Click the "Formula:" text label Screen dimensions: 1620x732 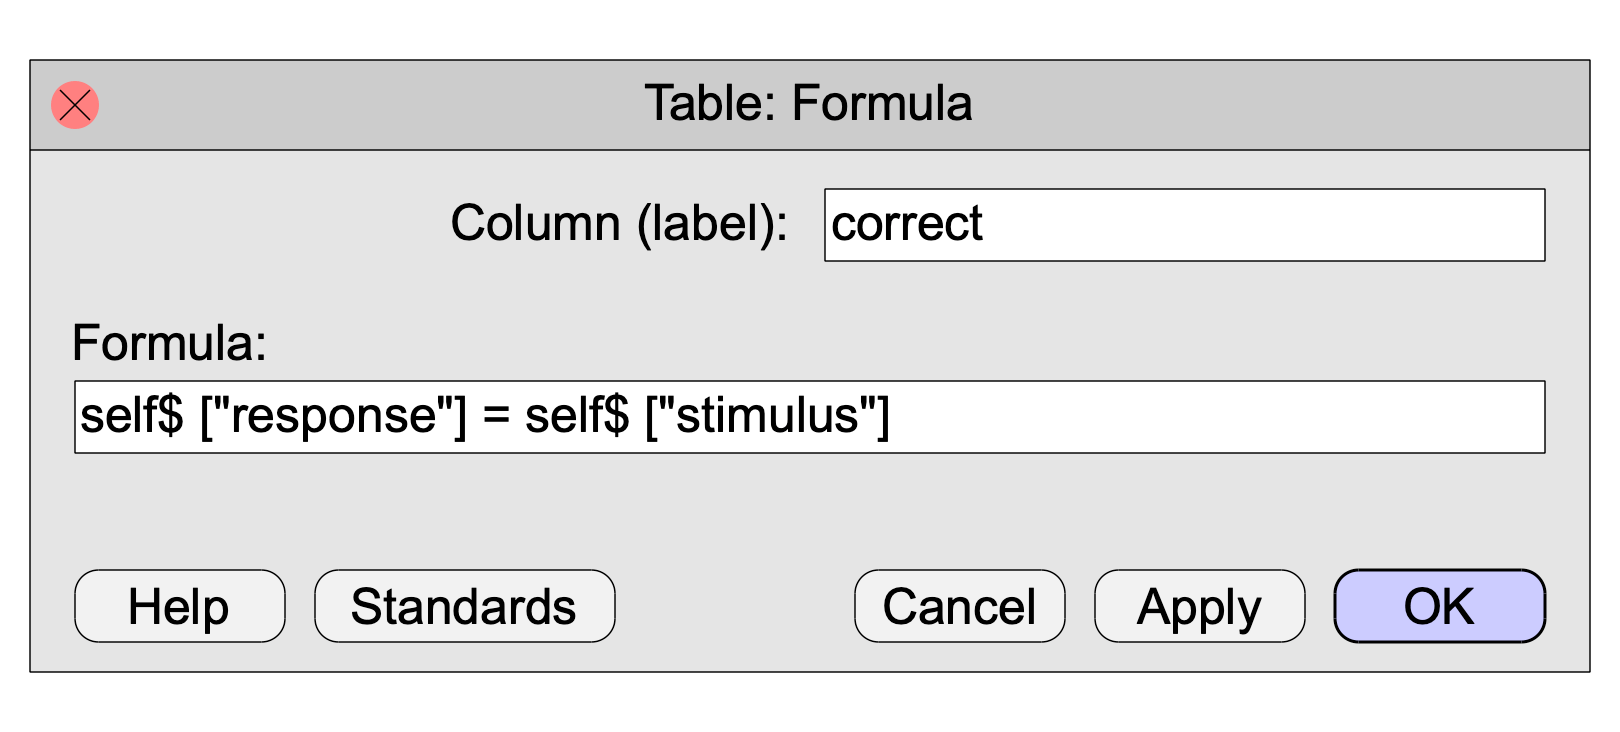(x=169, y=344)
